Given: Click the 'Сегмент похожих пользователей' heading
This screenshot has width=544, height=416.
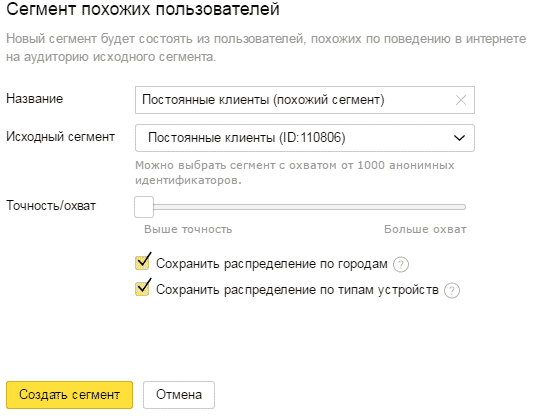Looking at the screenshot, I should pos(143,9).
